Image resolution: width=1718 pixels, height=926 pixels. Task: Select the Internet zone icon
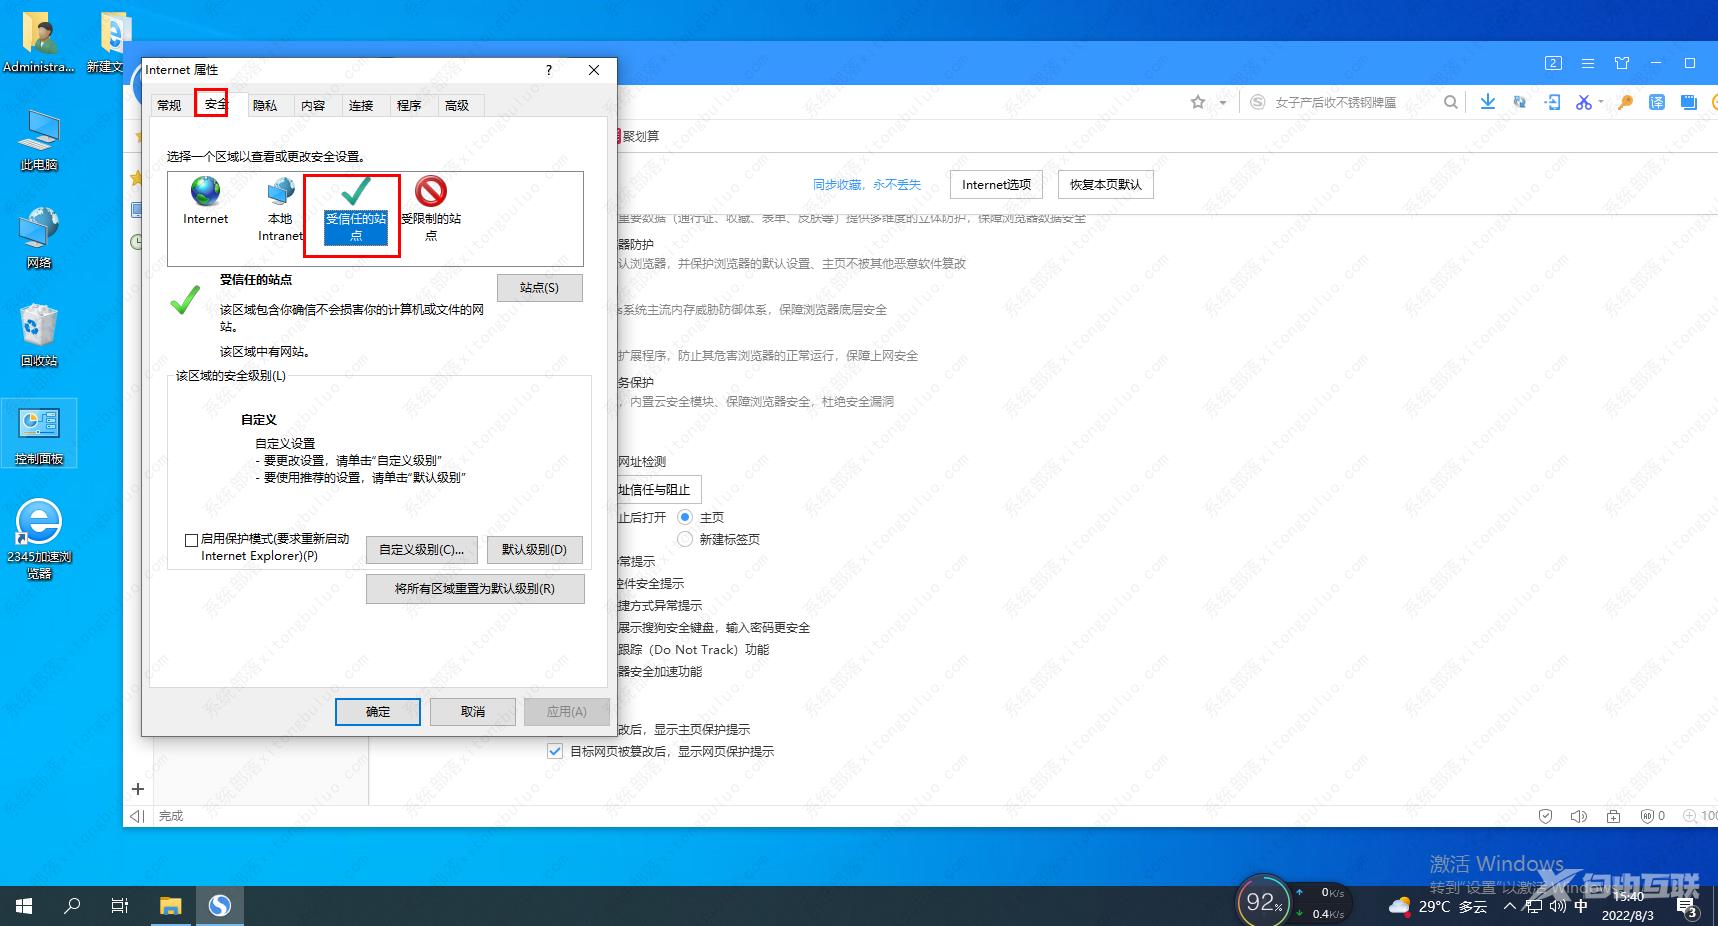(205, 201)
